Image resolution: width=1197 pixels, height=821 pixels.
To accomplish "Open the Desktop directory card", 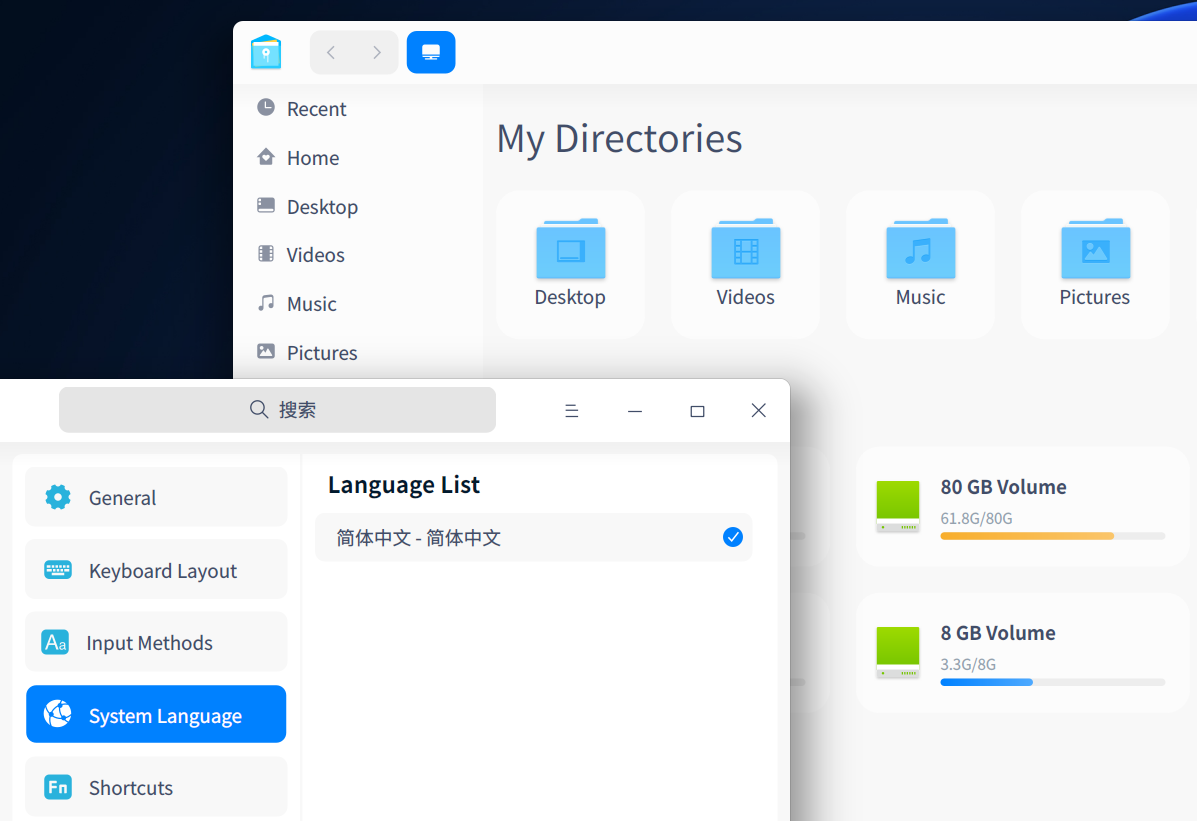I will click(570, 263).
